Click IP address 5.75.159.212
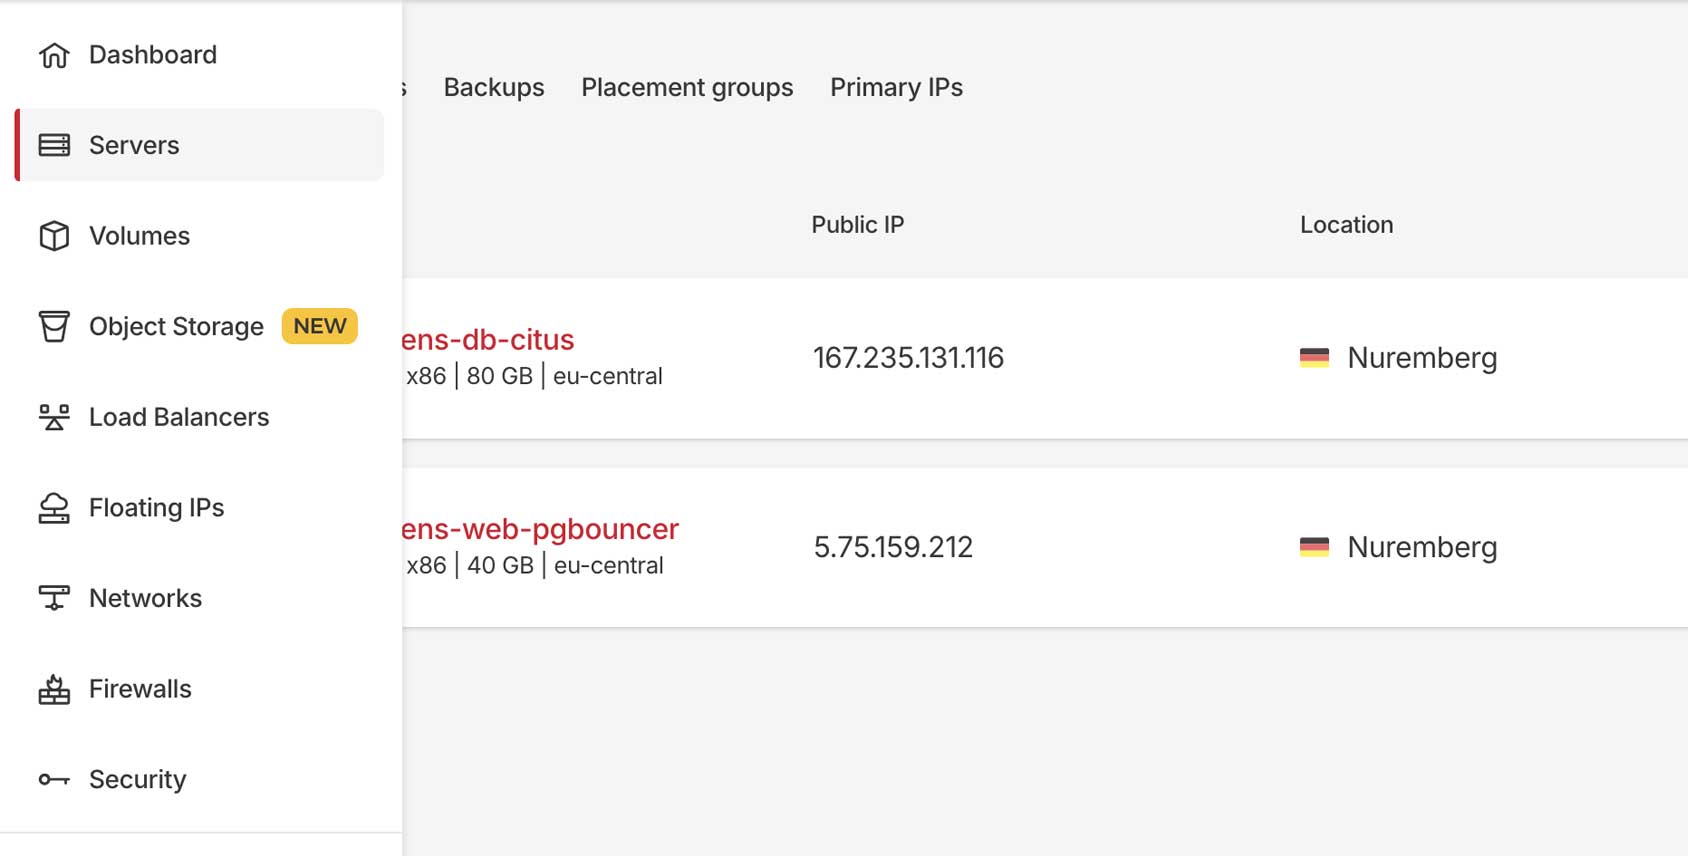Image resolution: width=1688 pixels, height=856 pixels. pyautogui.click(x=893, y=547)
